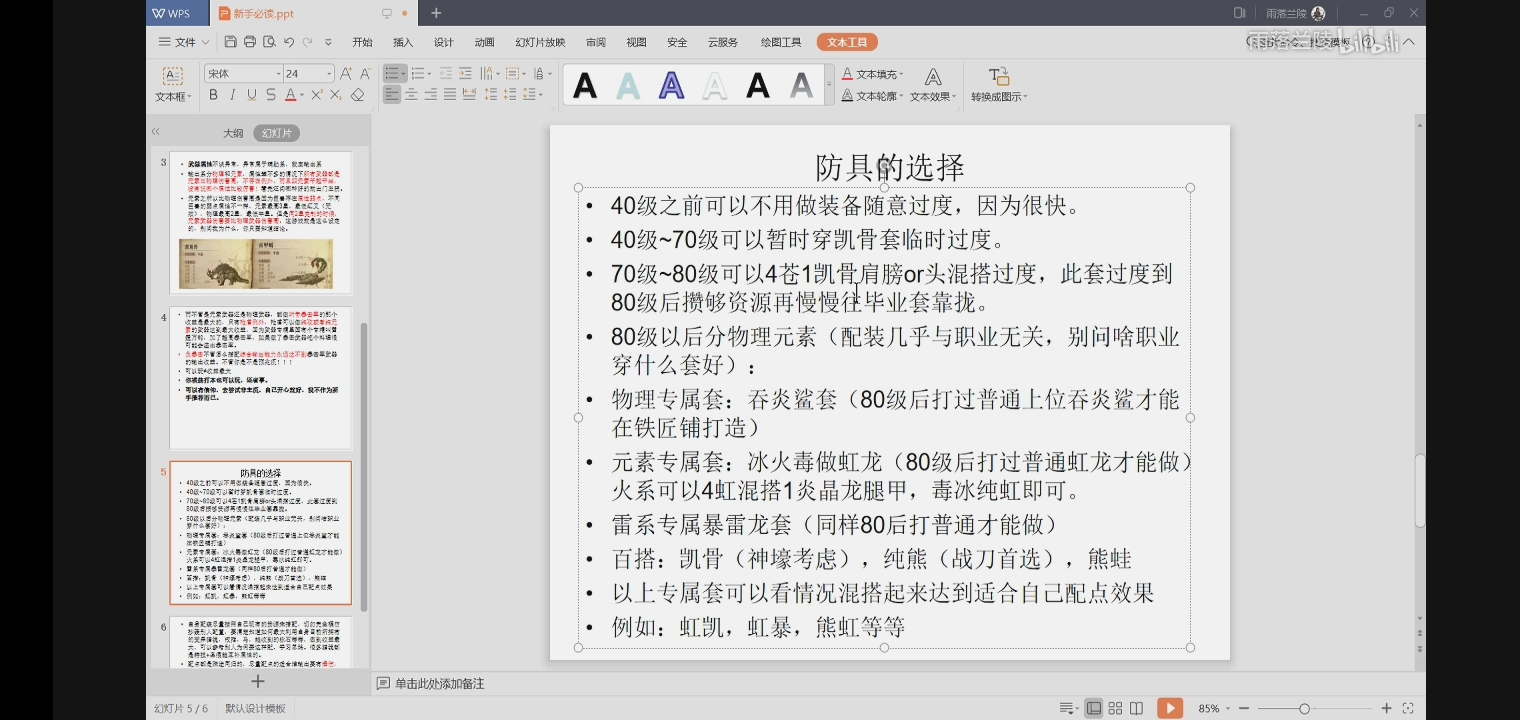Insert a text box (文本框)

tap(172, 85)
